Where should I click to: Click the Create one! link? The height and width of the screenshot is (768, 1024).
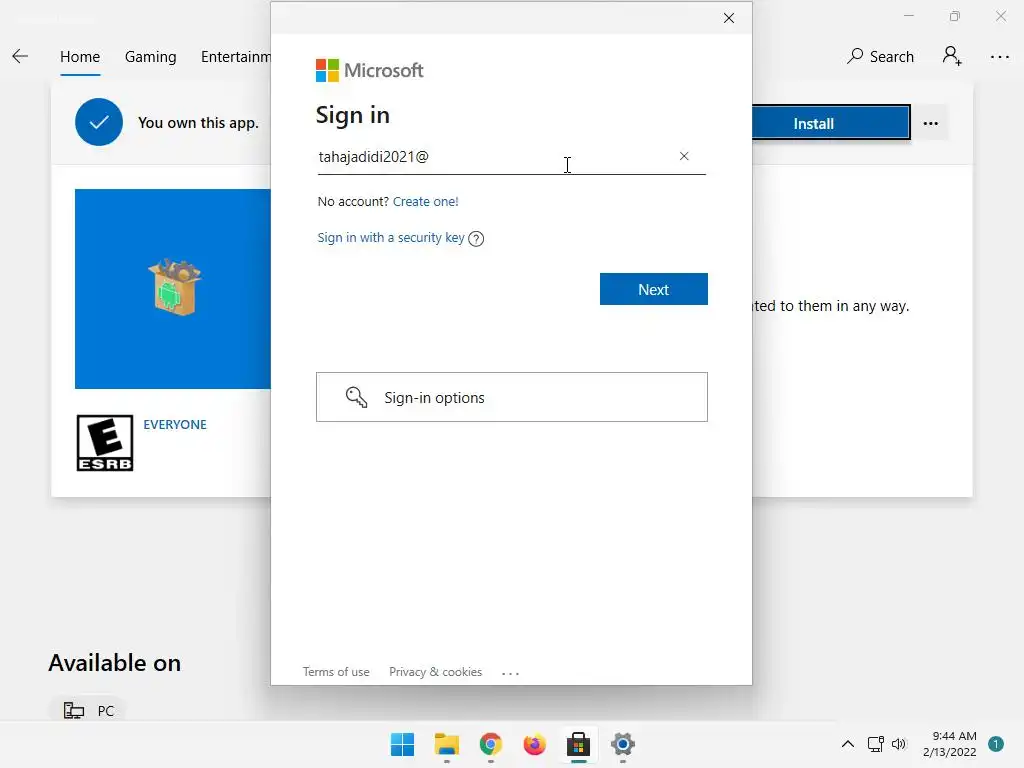(x=425, y=202)
